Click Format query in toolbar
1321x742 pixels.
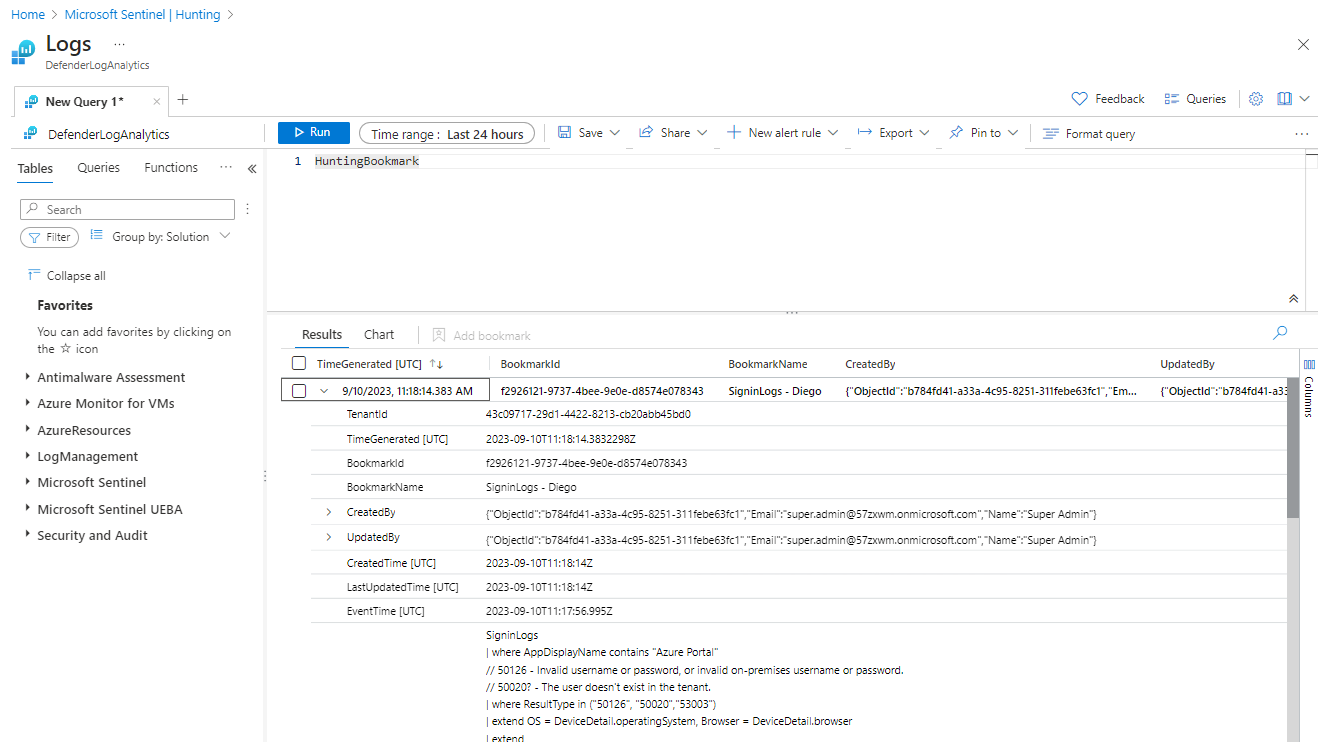(x=1089, y=134)
